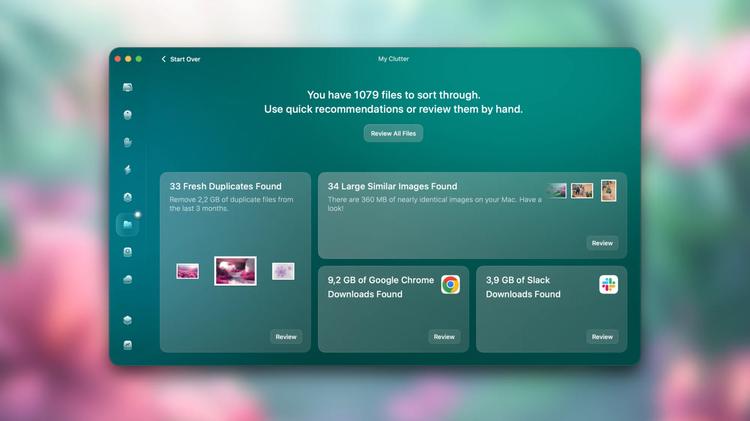
Task: Click the middle similar images thumbnail
Action: (582, 190)
